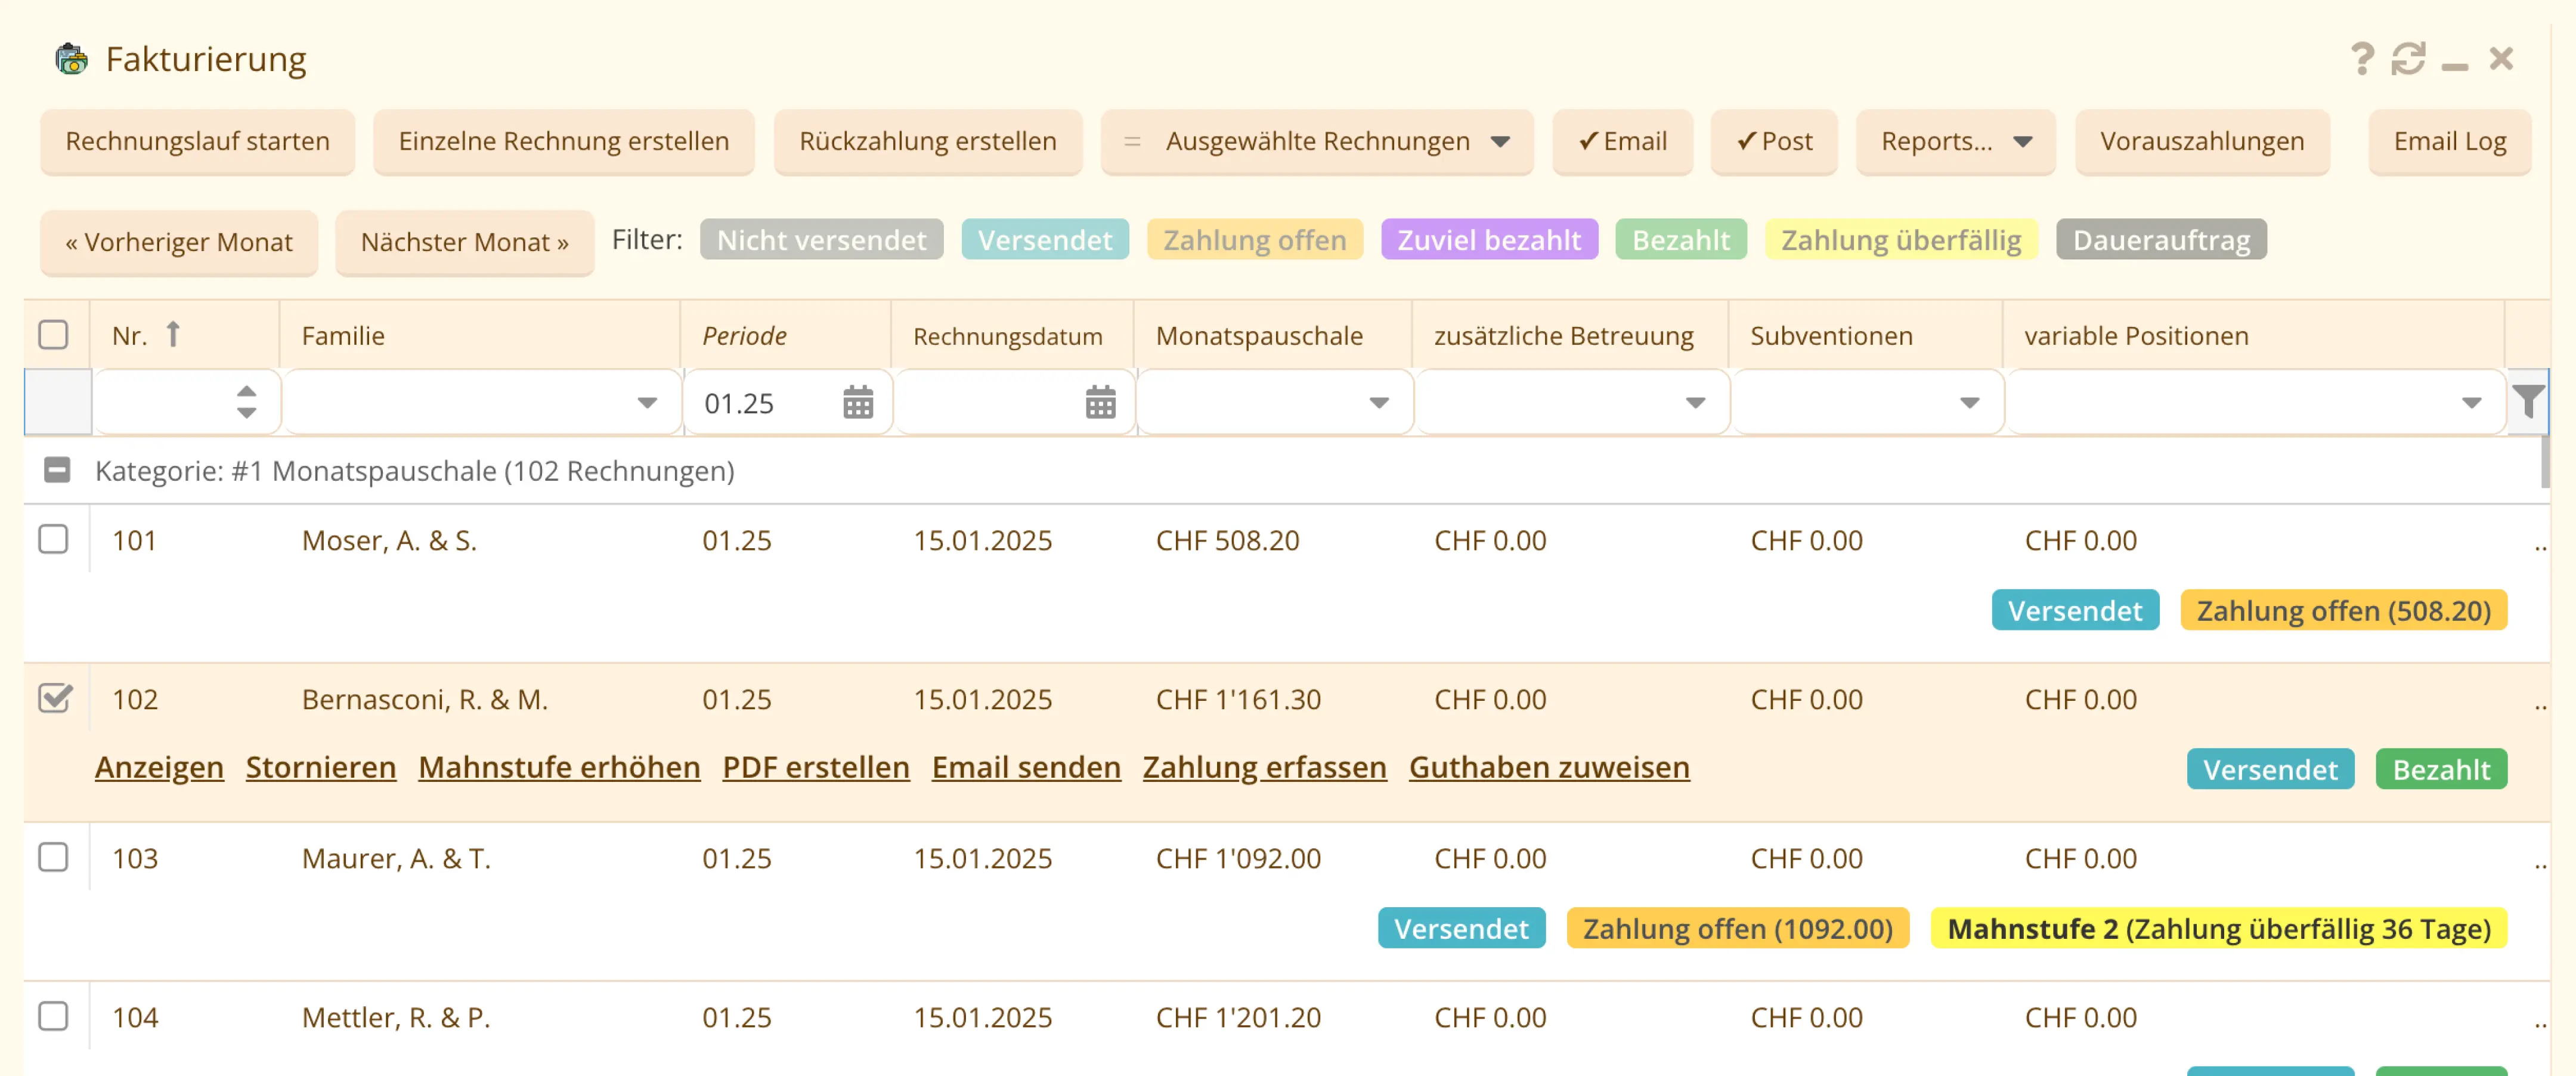Go to « Vorheriger Monat
The height and width of the screenshot is (1076, 2576).
point(179,242)
